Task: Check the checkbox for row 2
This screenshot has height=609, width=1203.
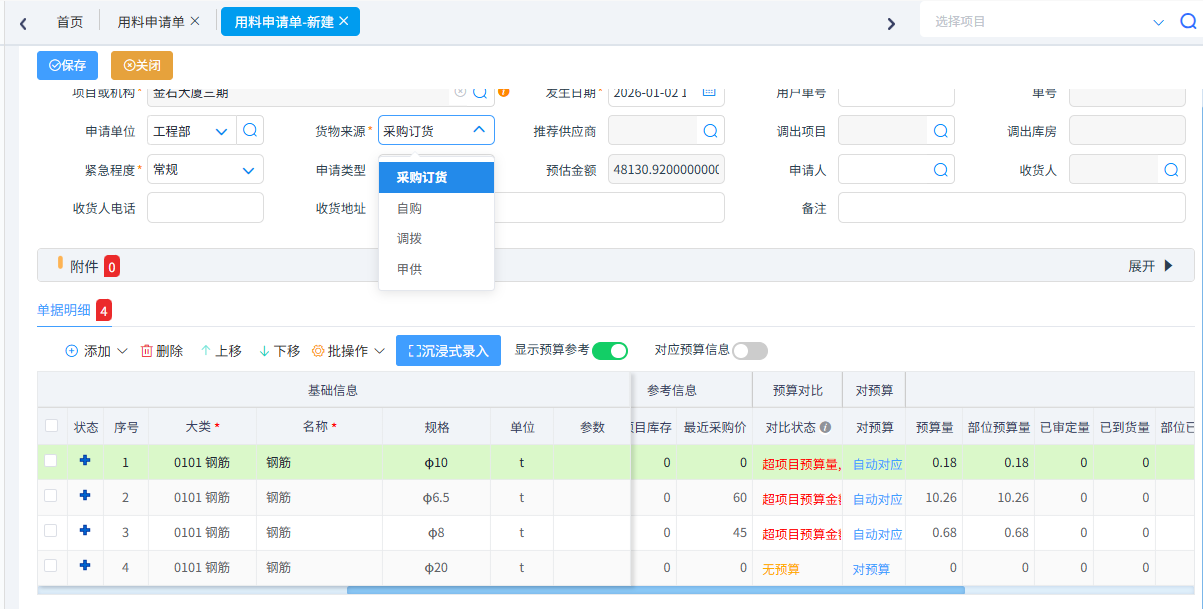Action: click(51, 496)
